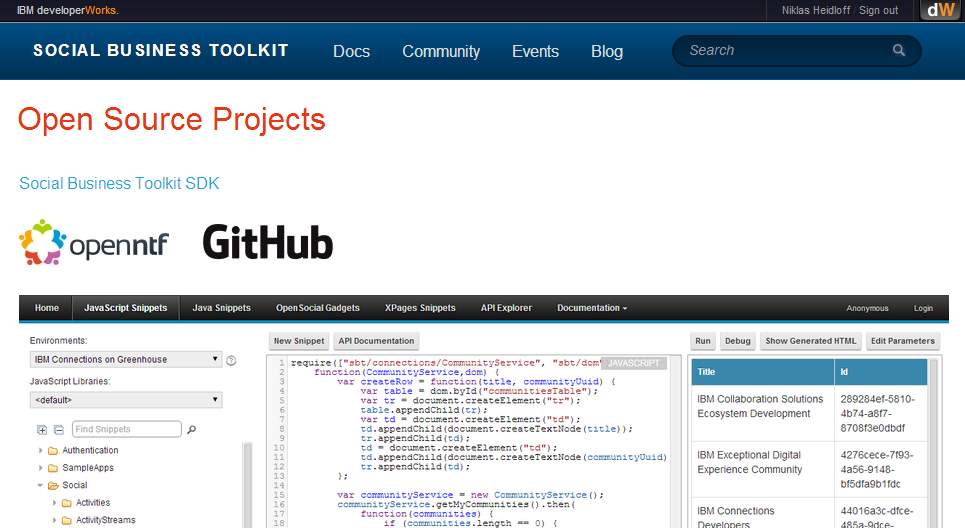Click the search magnifier icon in header
This screenshot has width=965, height=528.
click(899, 50)
